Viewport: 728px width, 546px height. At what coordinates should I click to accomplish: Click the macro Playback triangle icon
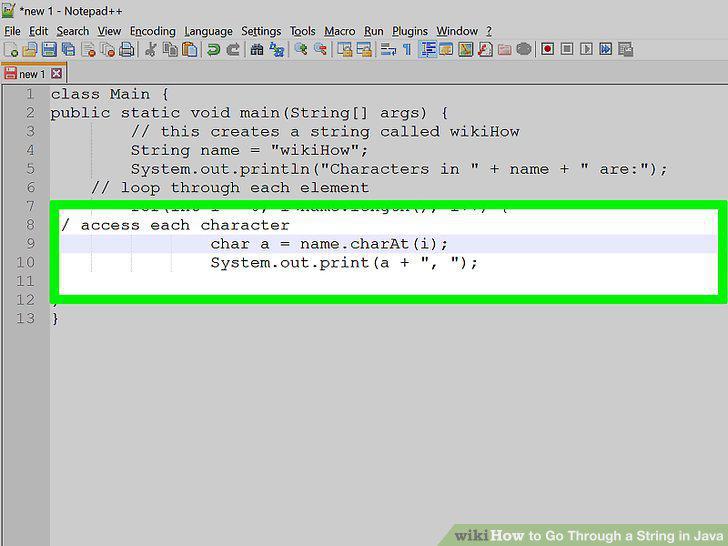pyautogui.click(x=586, y=49)
